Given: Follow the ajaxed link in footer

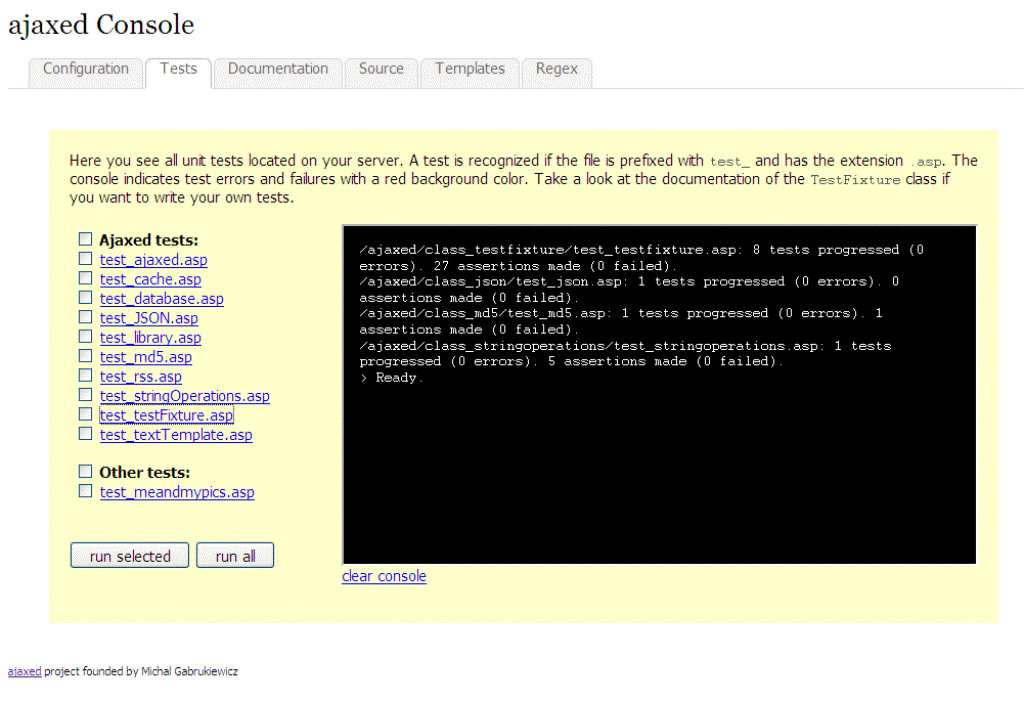Looking at the screenshot, I should 24,671.
